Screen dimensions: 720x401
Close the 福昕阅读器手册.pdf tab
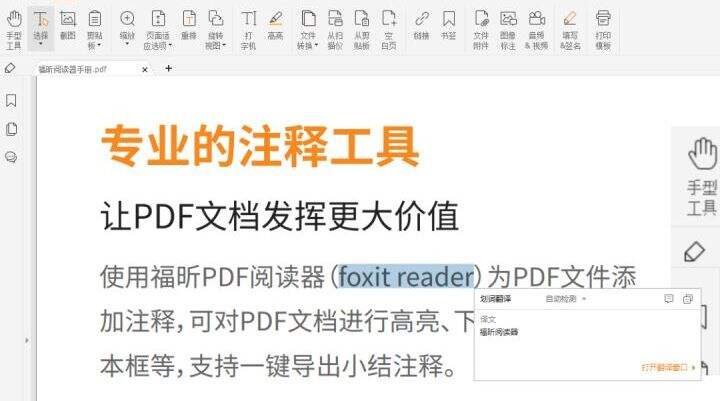coord(145,69)
